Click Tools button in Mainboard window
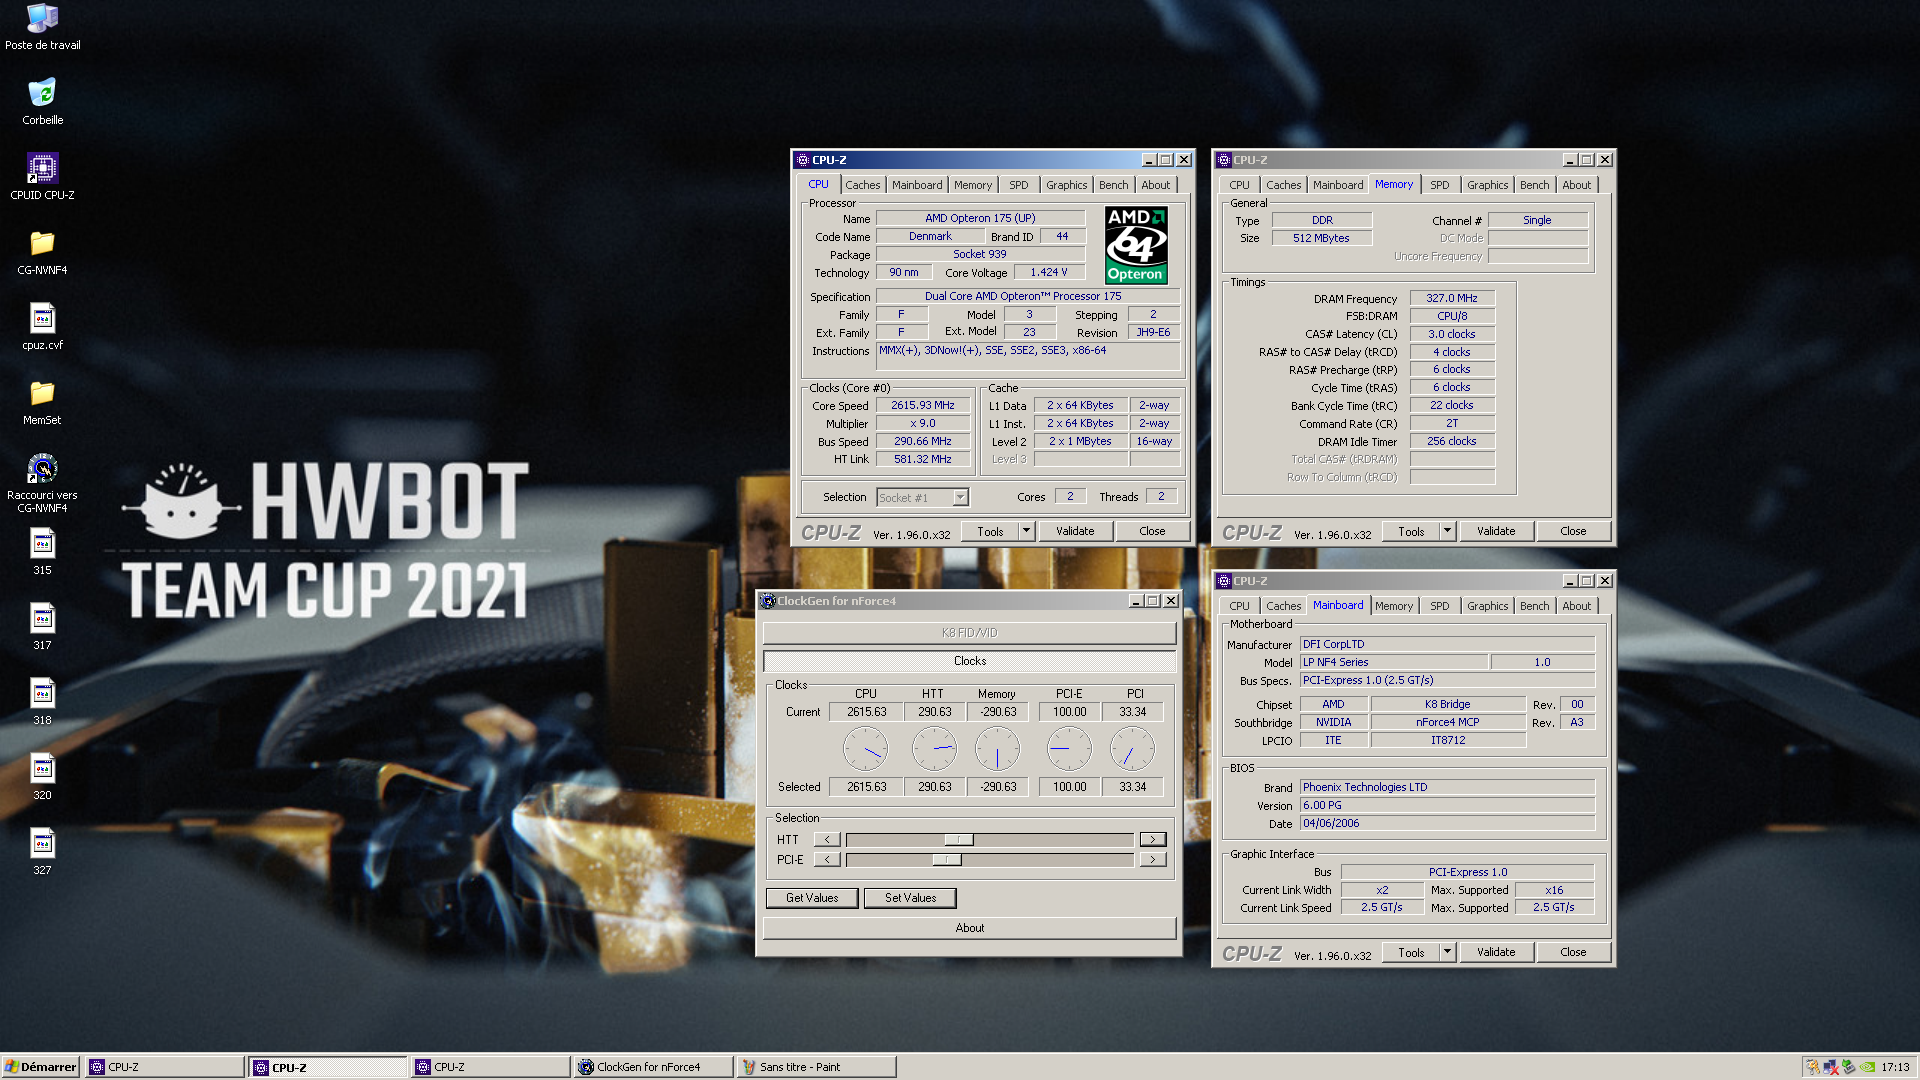Viewport: 1920px width, 1080px height. pos(1411,952)
